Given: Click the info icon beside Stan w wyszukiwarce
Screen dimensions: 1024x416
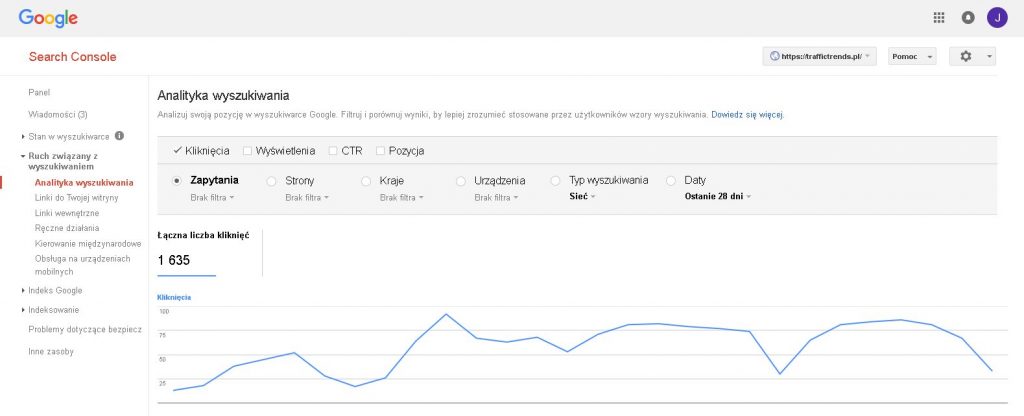Looking at the screenshot, I should (x=119, y=136).
